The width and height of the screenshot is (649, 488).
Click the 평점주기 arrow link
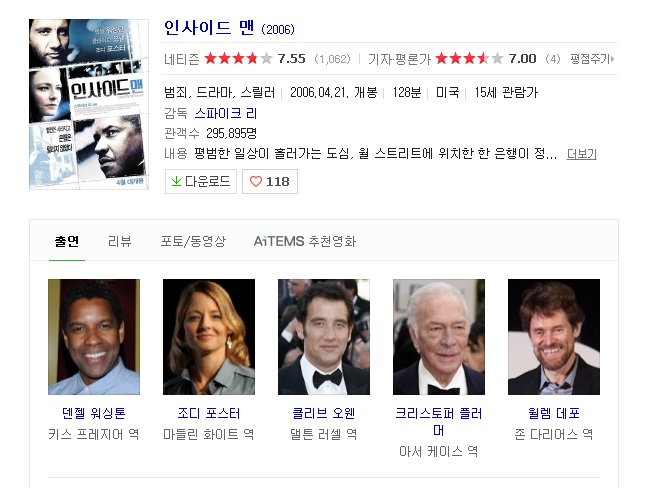coord(592,59)
